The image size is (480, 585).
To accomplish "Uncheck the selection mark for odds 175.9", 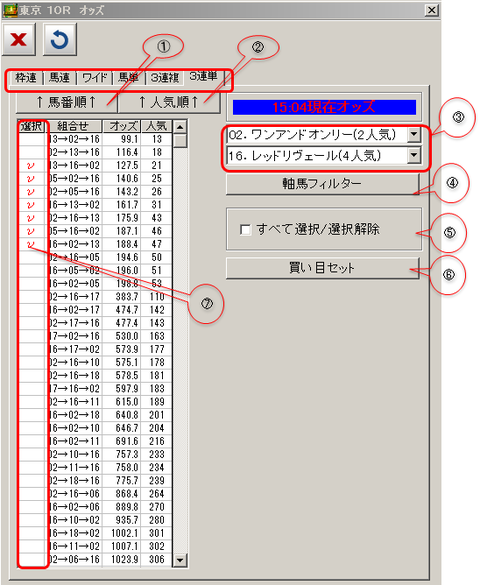I will 31,218.
